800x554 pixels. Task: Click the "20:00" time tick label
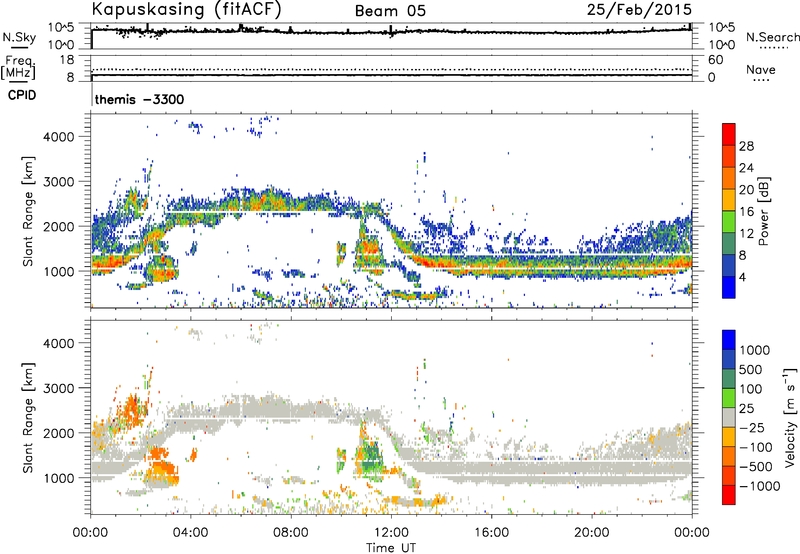point(591,533)
